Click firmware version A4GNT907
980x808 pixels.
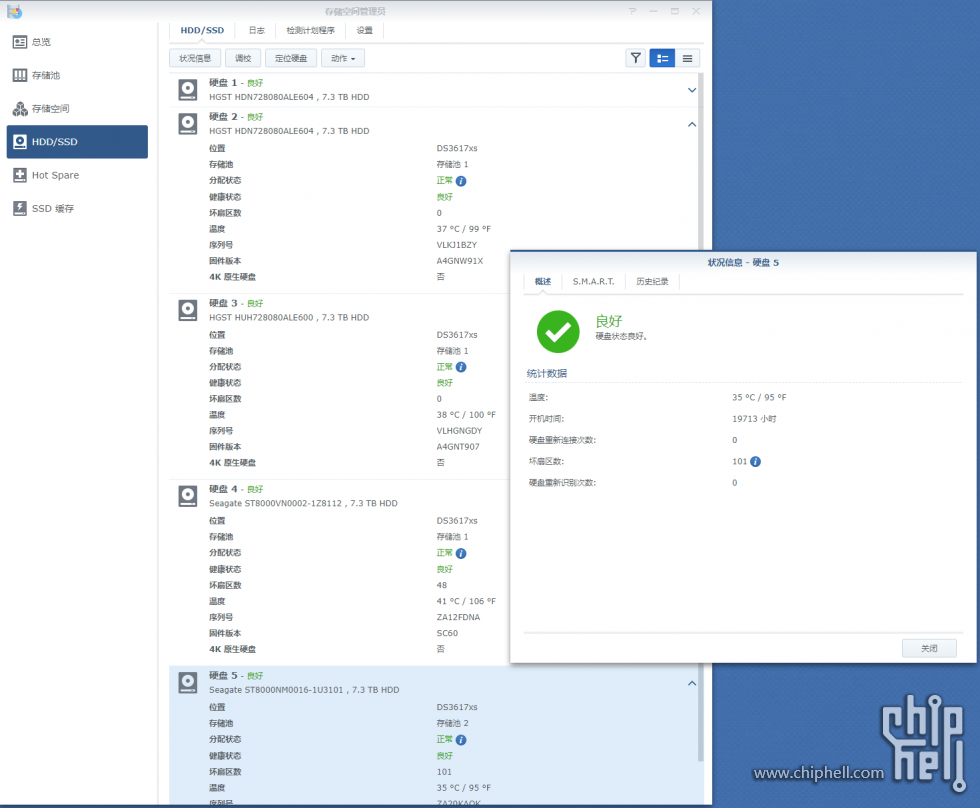point(458,447)
